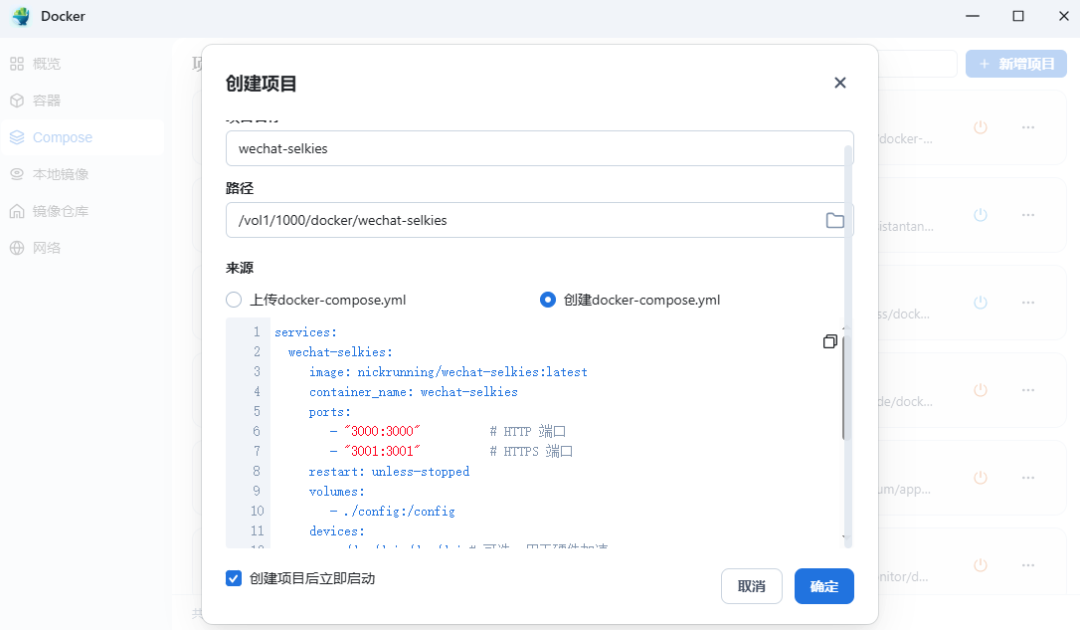Click the code editor vertical scrollbar
Image resolution: width=1080 pixels, height=630 pixels.
coord(843,388)
